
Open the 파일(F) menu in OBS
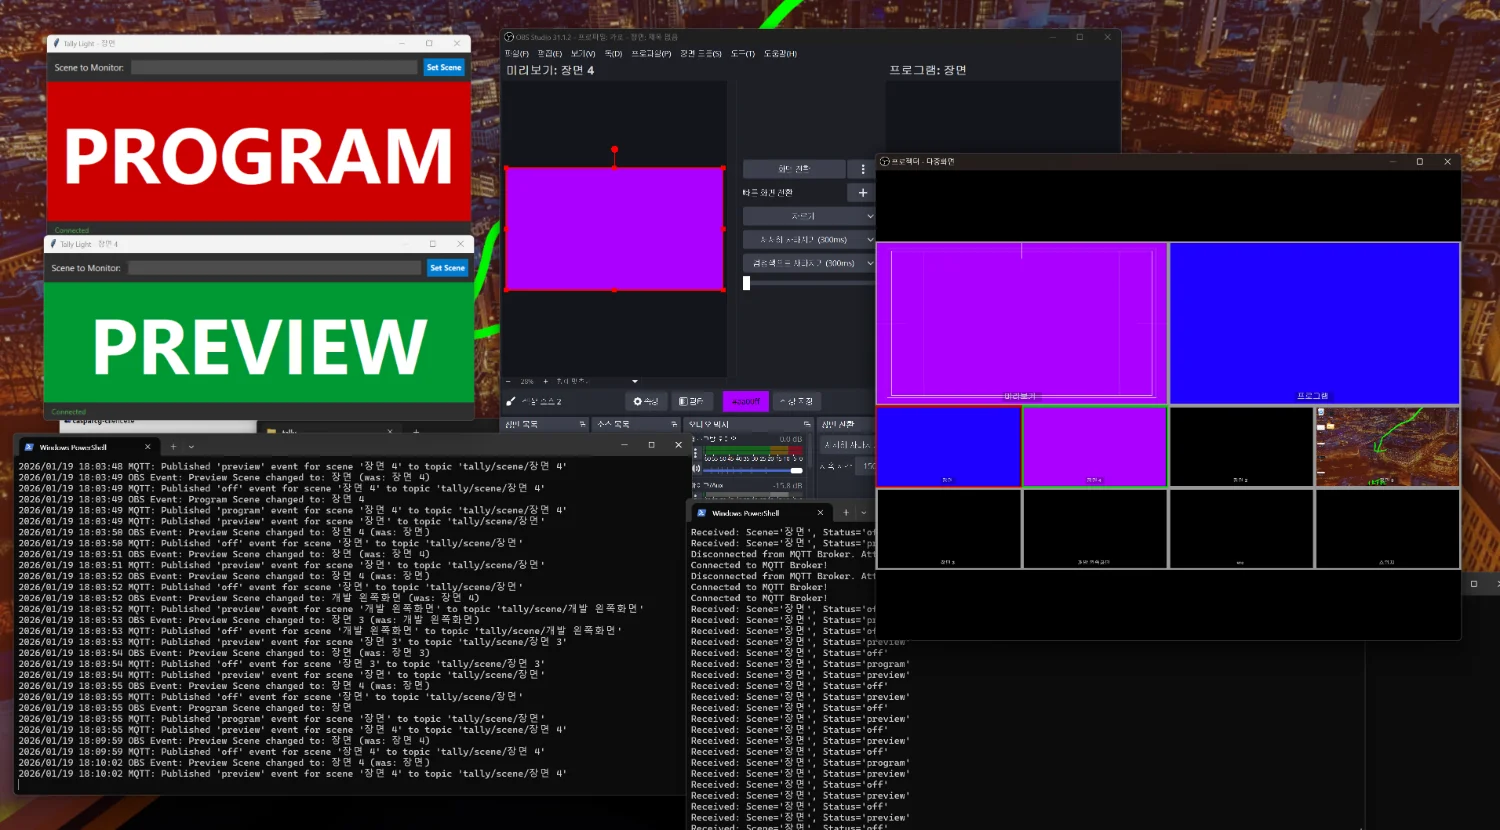point(516,54)
